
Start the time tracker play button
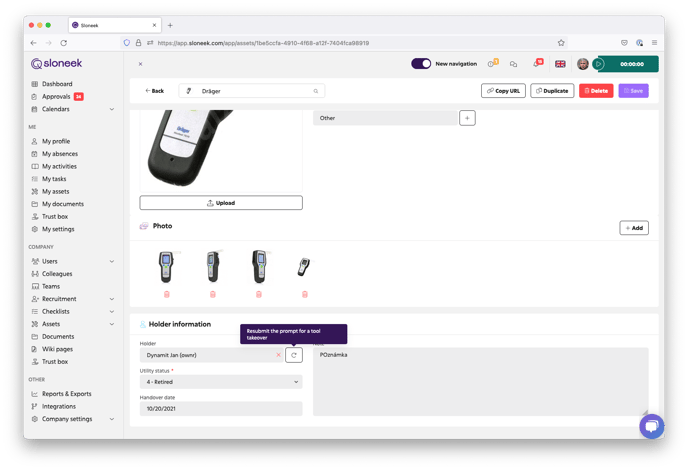tap(598, 64)
